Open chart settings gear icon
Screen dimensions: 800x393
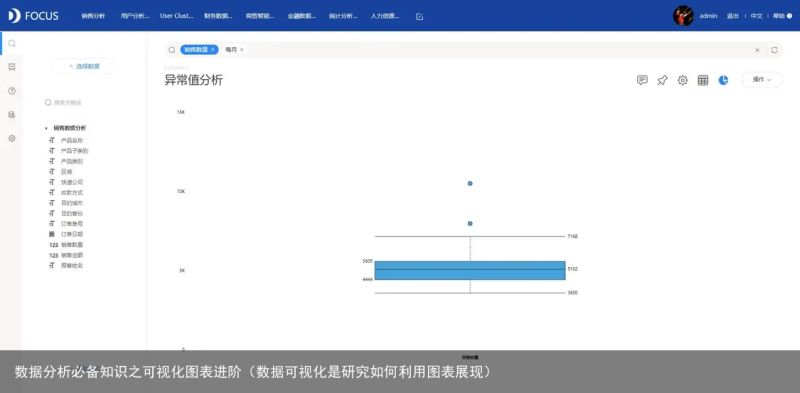pos(683,80)
